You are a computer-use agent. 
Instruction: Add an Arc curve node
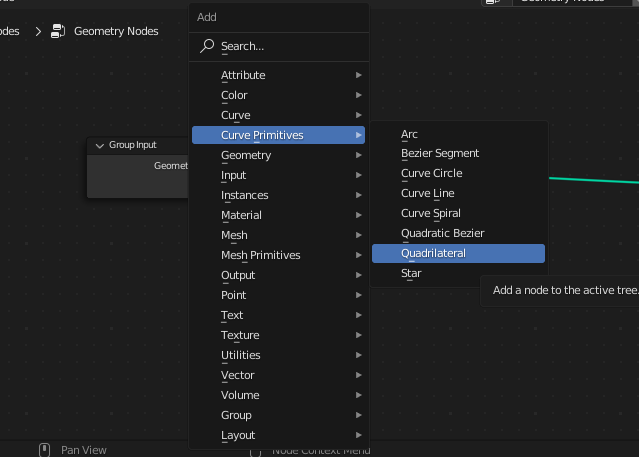[x=458, y=134]
